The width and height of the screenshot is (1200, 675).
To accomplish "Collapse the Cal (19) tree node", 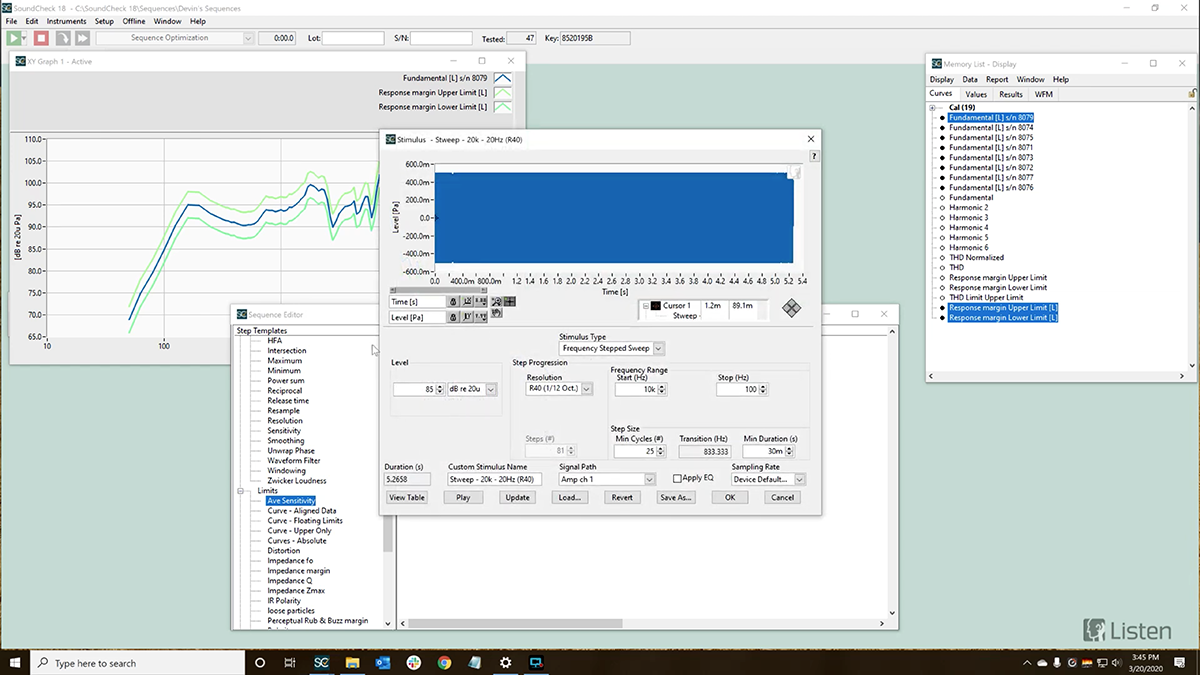I will point(932,108).
